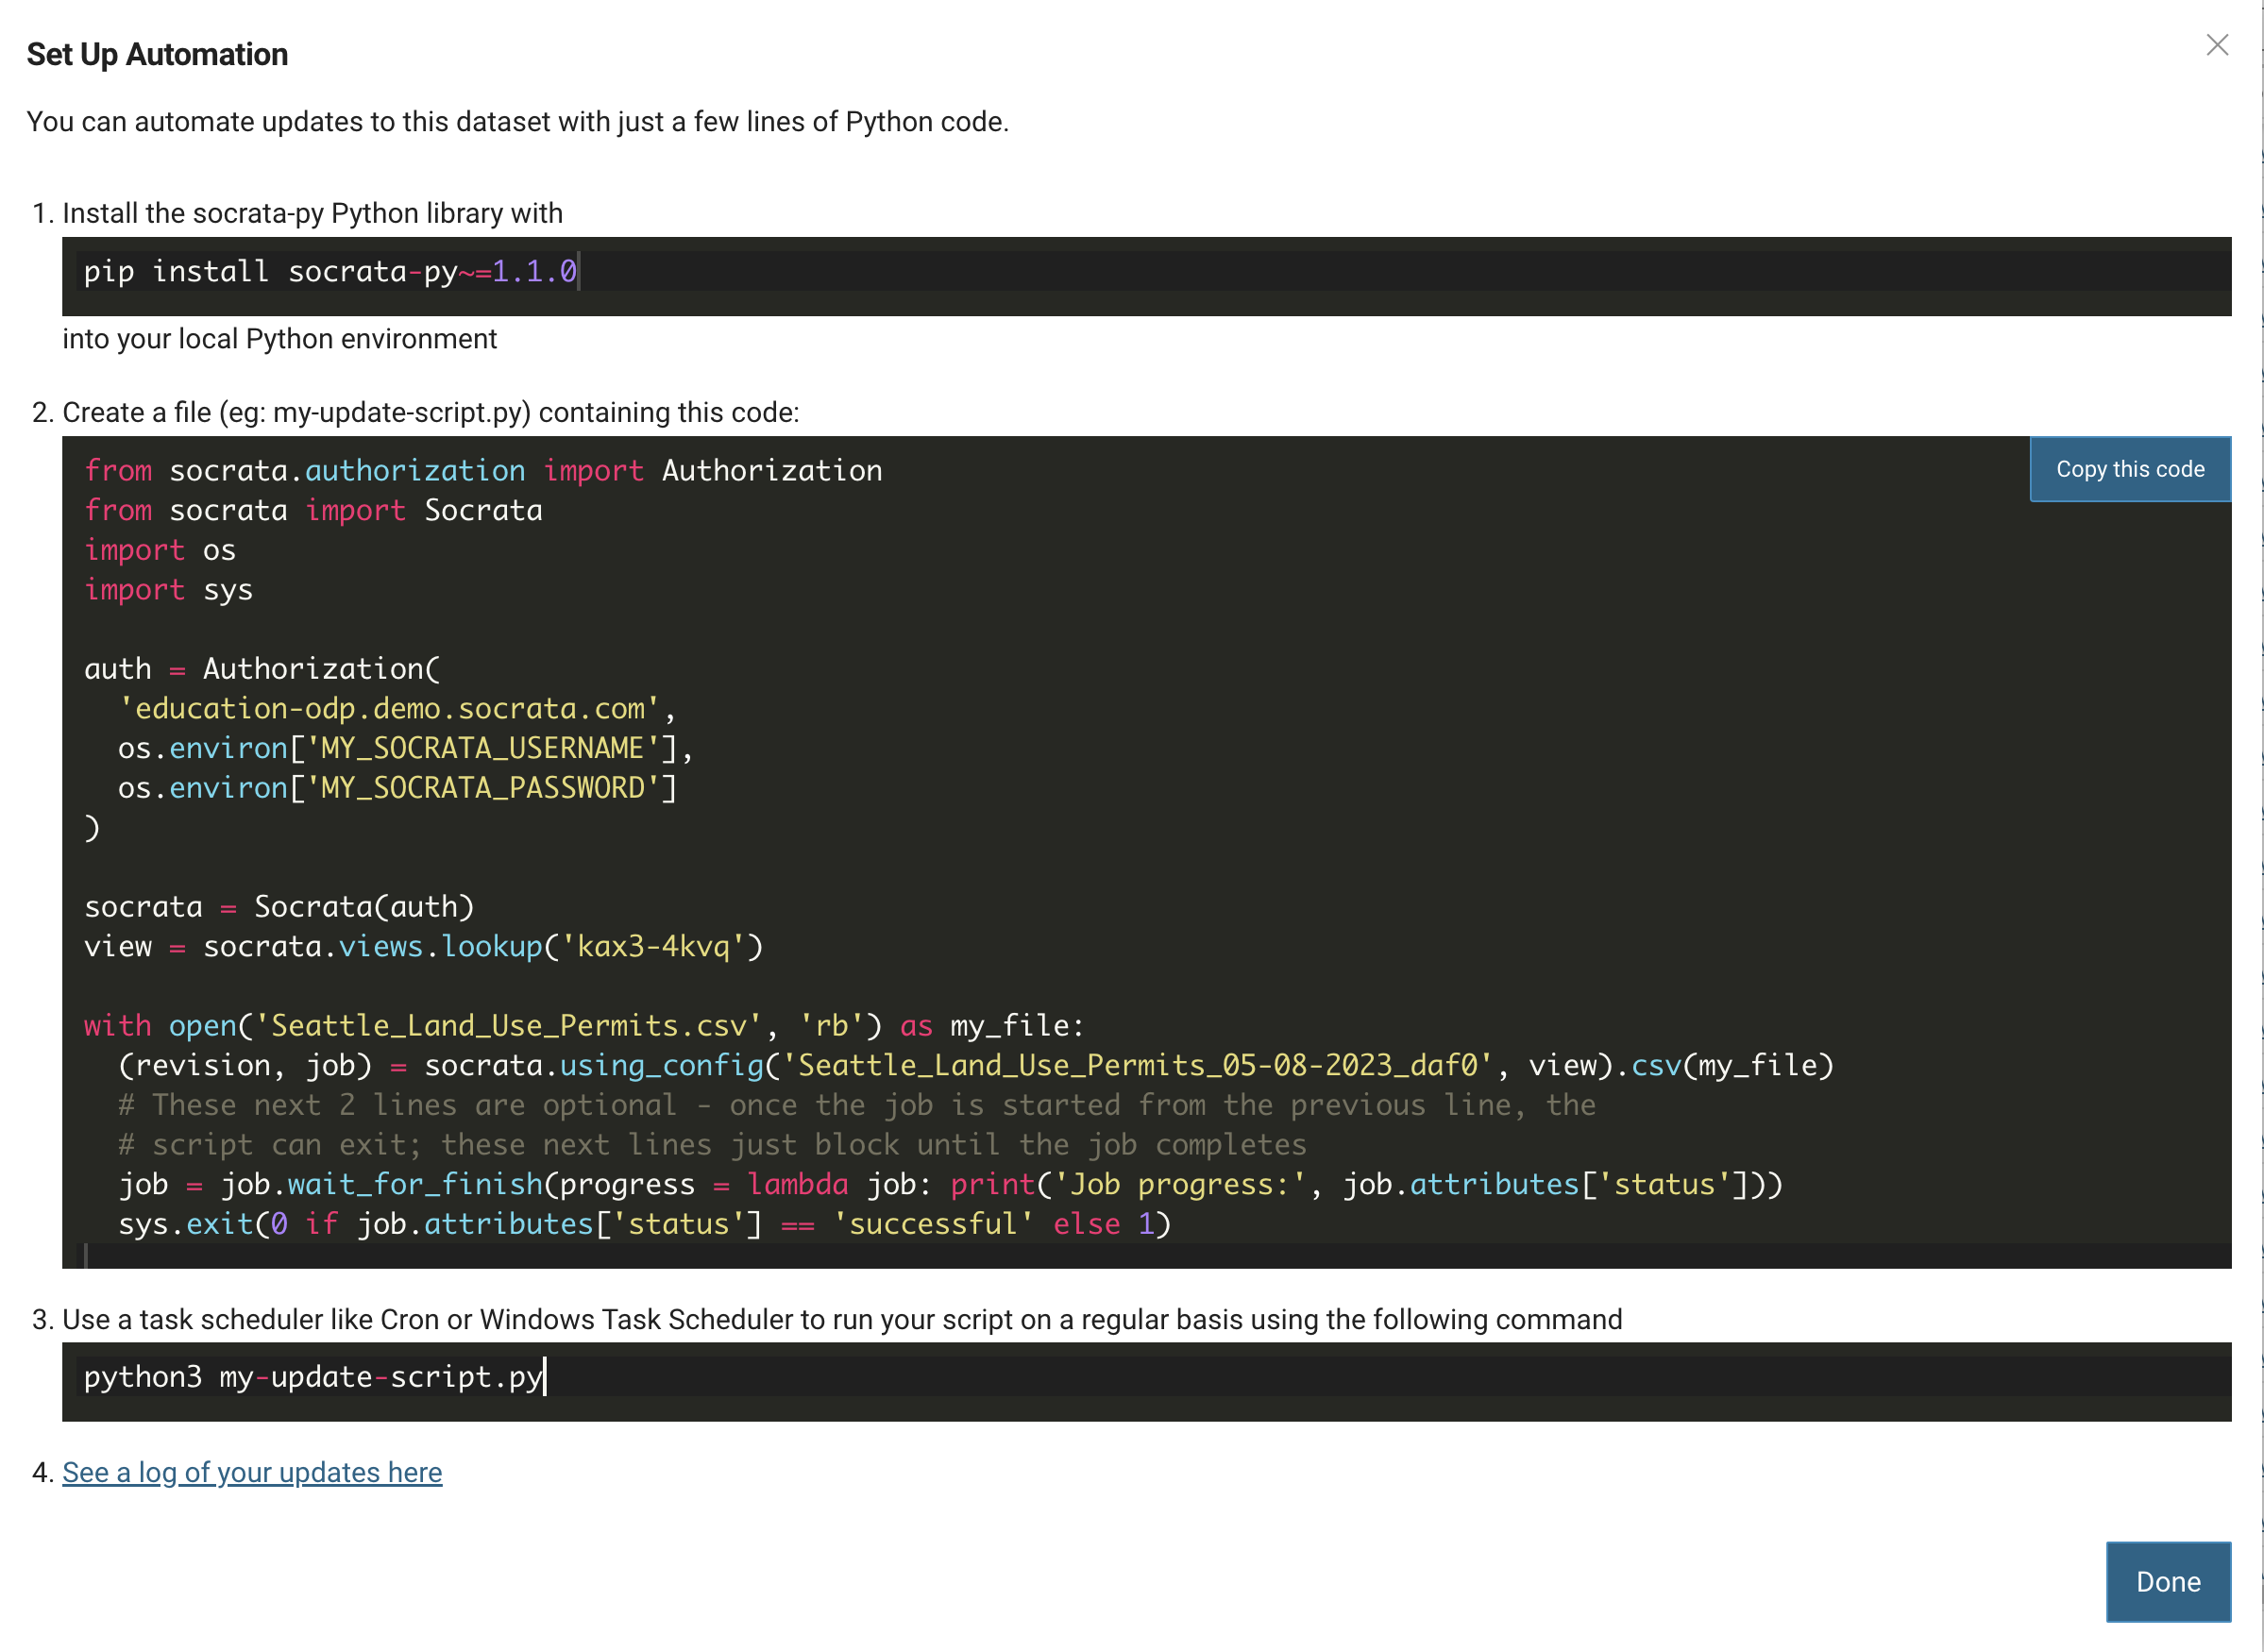The width and height of the screenshot is (2264, 1652).
Task: Click the 'socrata = Socrata(auth)' line
Action: (279, 907)
